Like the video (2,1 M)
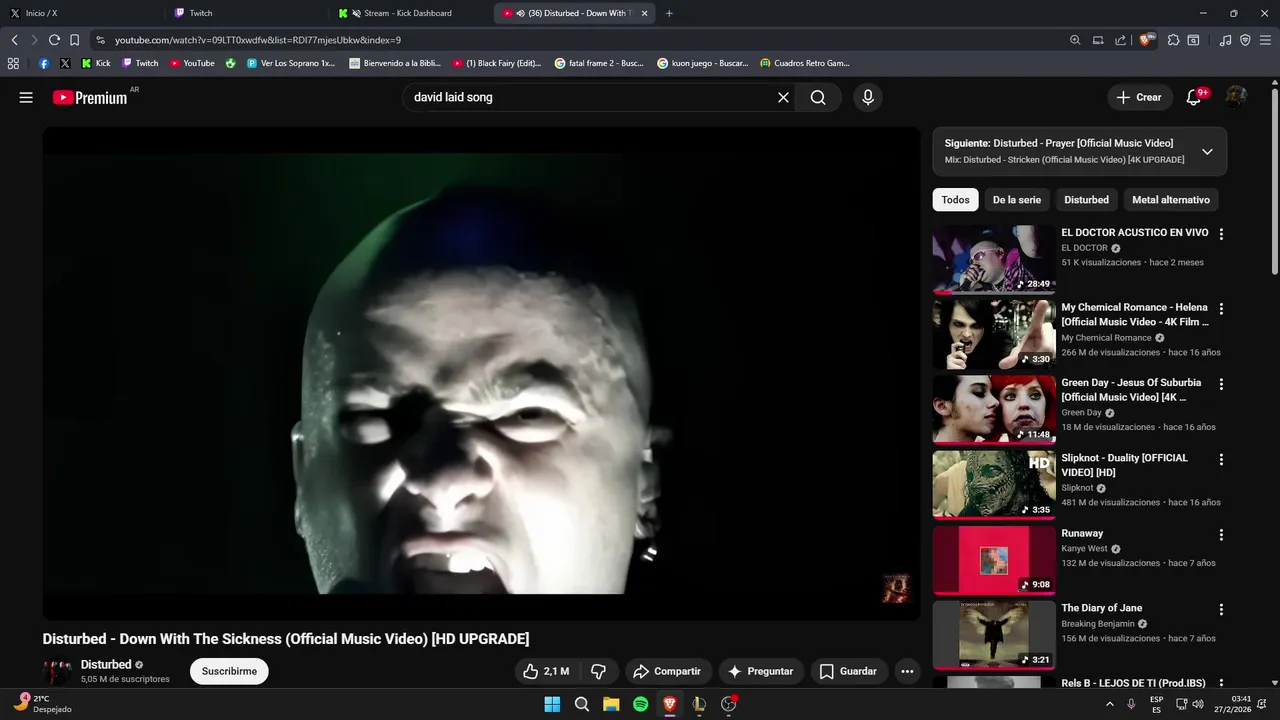 coord(546,671)
